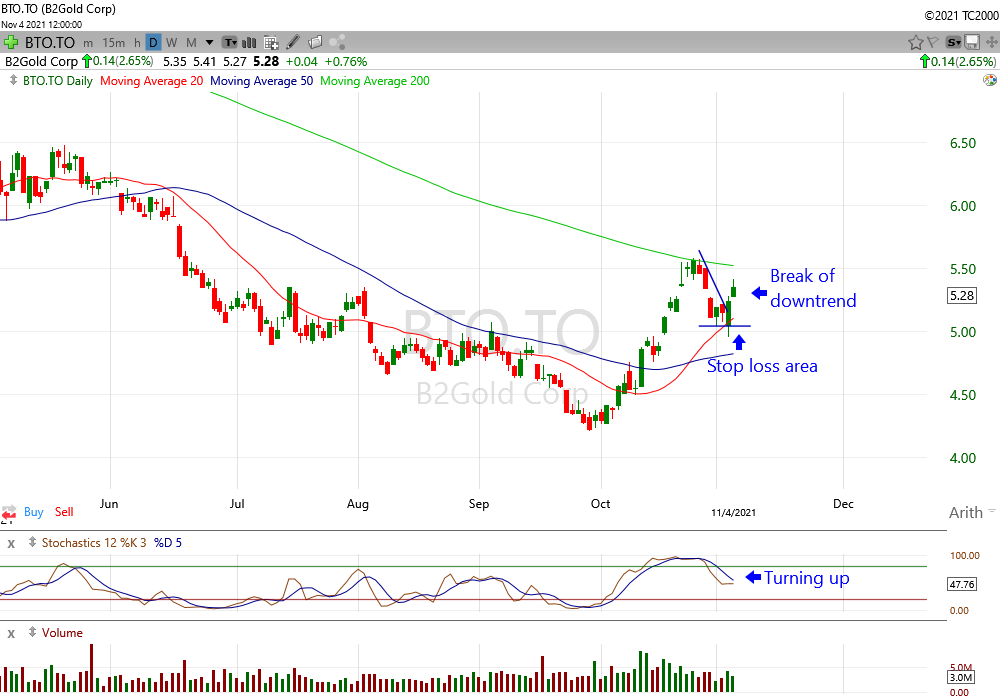Open the 'S' scaling dropdown
This screenshot has height=700, width=1000.
pos(953,43)
